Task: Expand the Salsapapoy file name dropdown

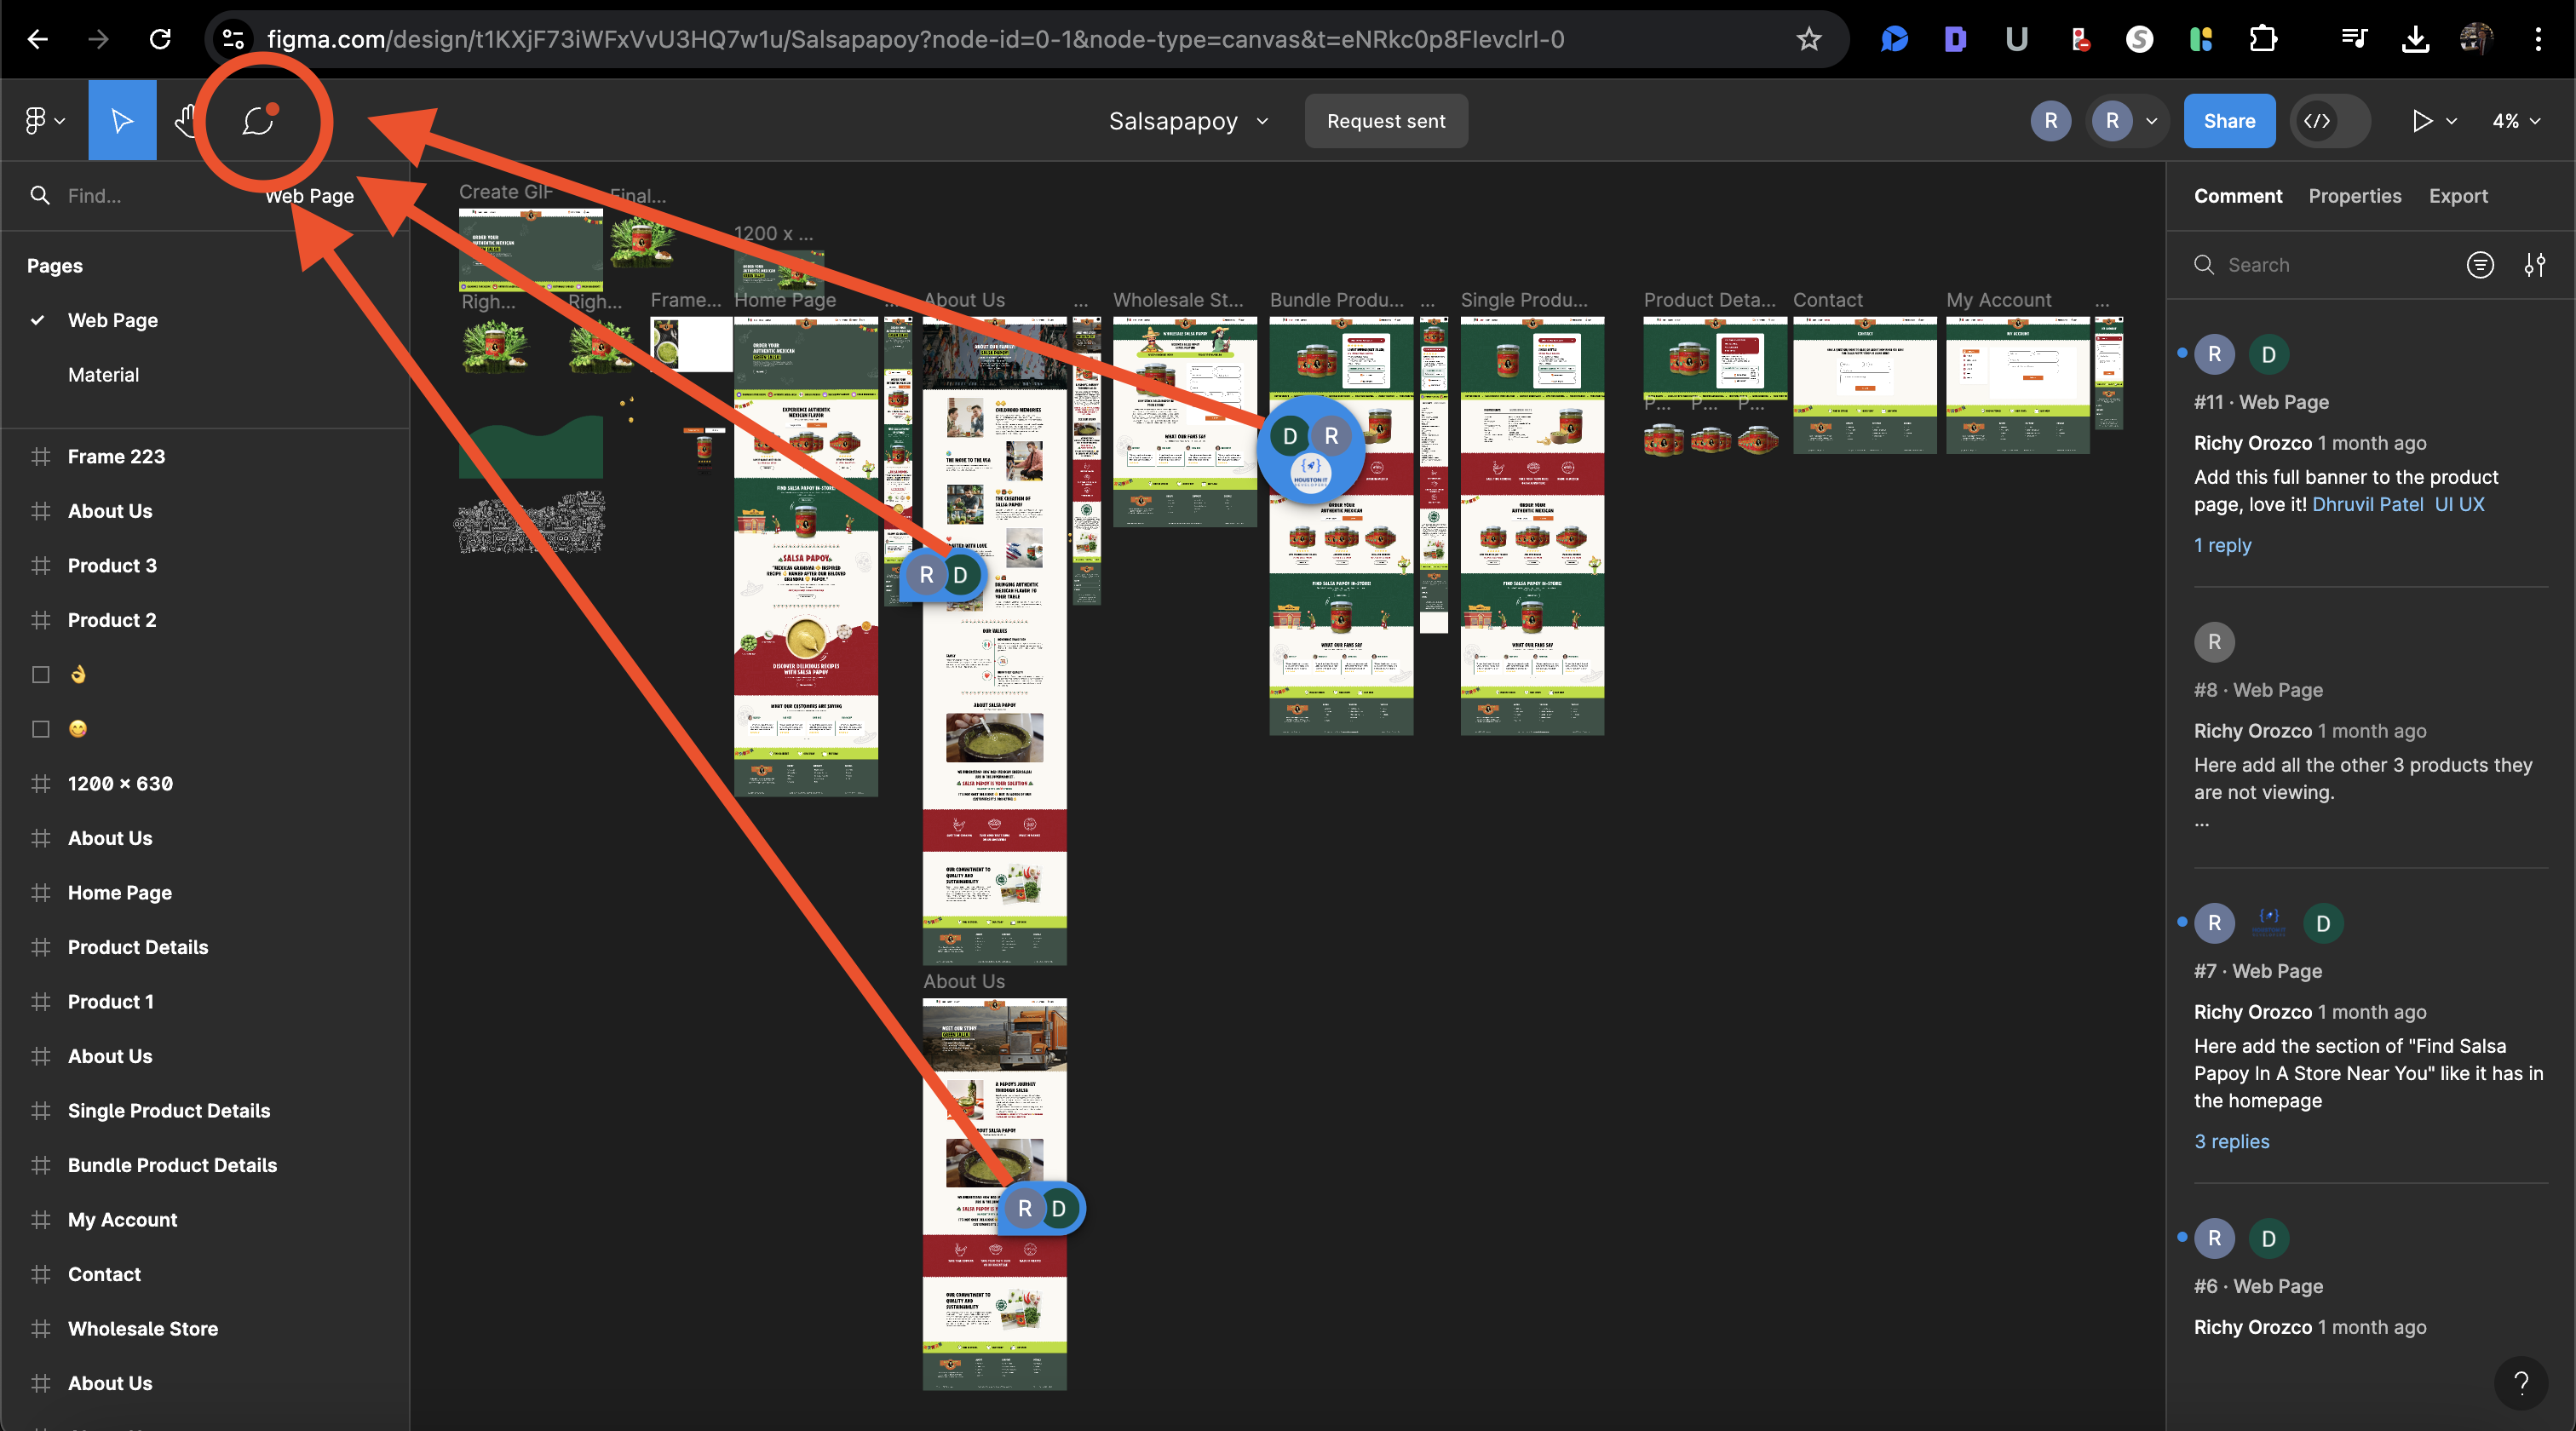Action: pyautogui.click(x=1262, y=121)
